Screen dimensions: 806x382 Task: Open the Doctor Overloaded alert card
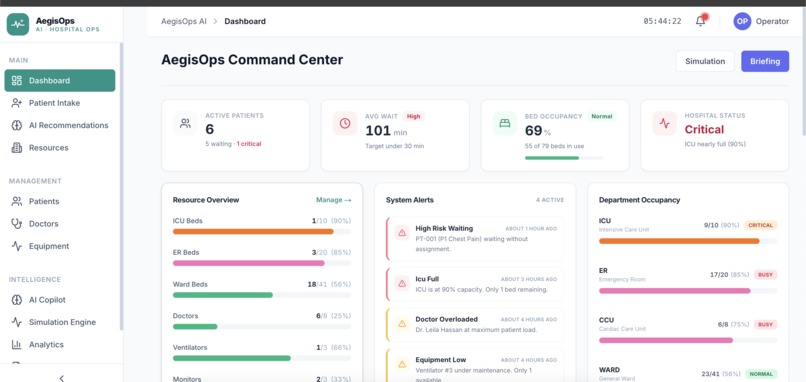point(474,324)
